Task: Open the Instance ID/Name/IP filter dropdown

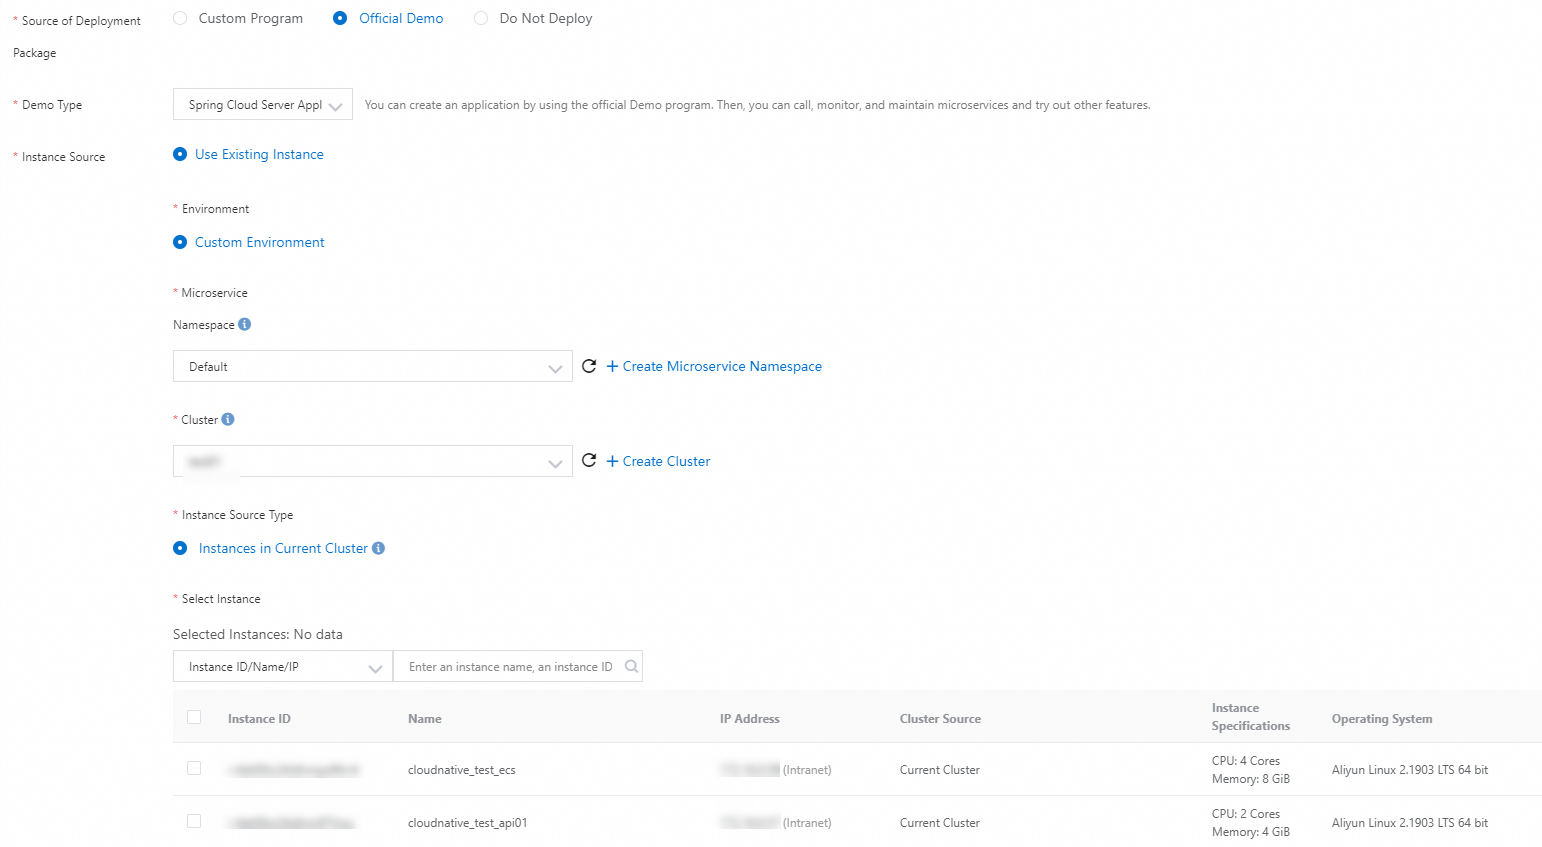Action: [x=283, y=666]
